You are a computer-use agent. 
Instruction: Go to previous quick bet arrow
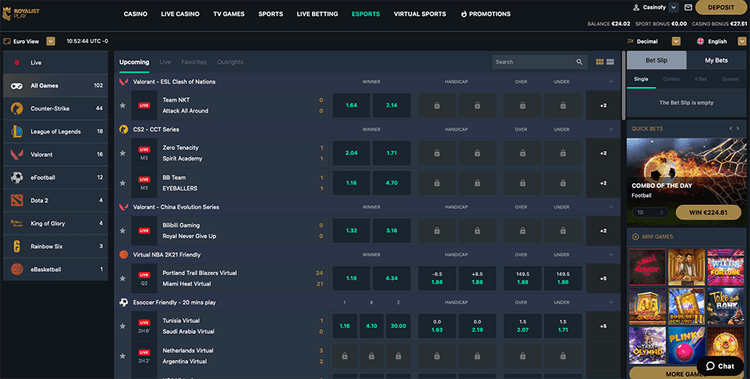click(x=730, y=129)
